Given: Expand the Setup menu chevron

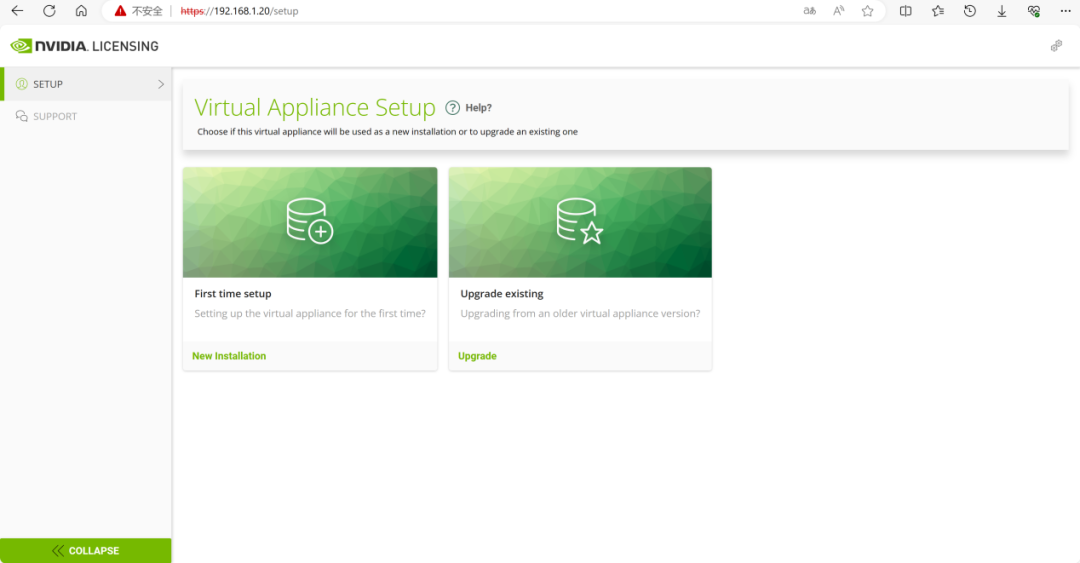Looking at the screenshot, I should click(161, 84).
